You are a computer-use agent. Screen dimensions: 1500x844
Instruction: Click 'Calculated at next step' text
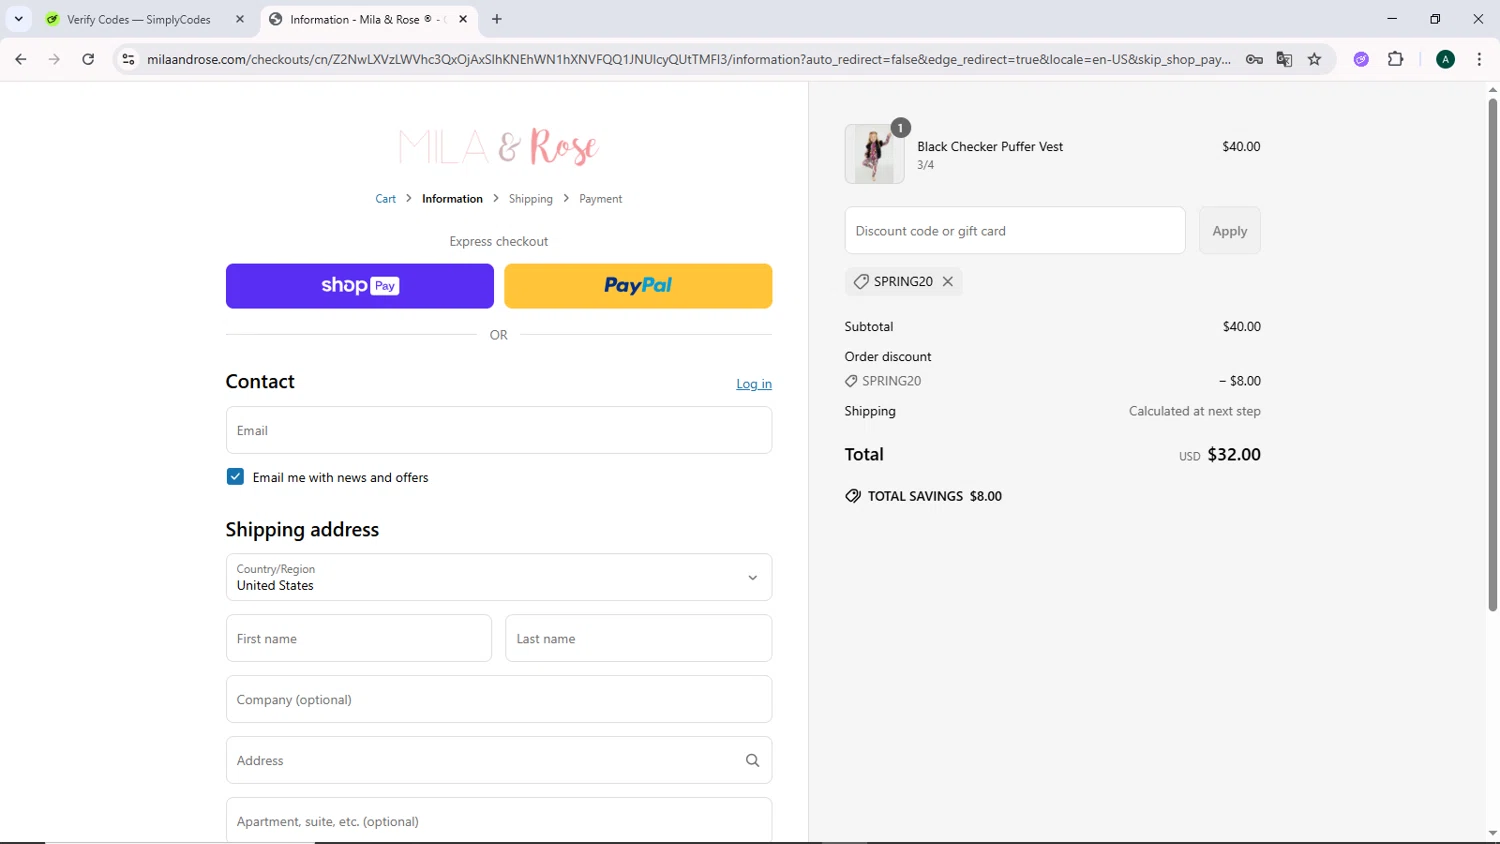[1195, 411]
